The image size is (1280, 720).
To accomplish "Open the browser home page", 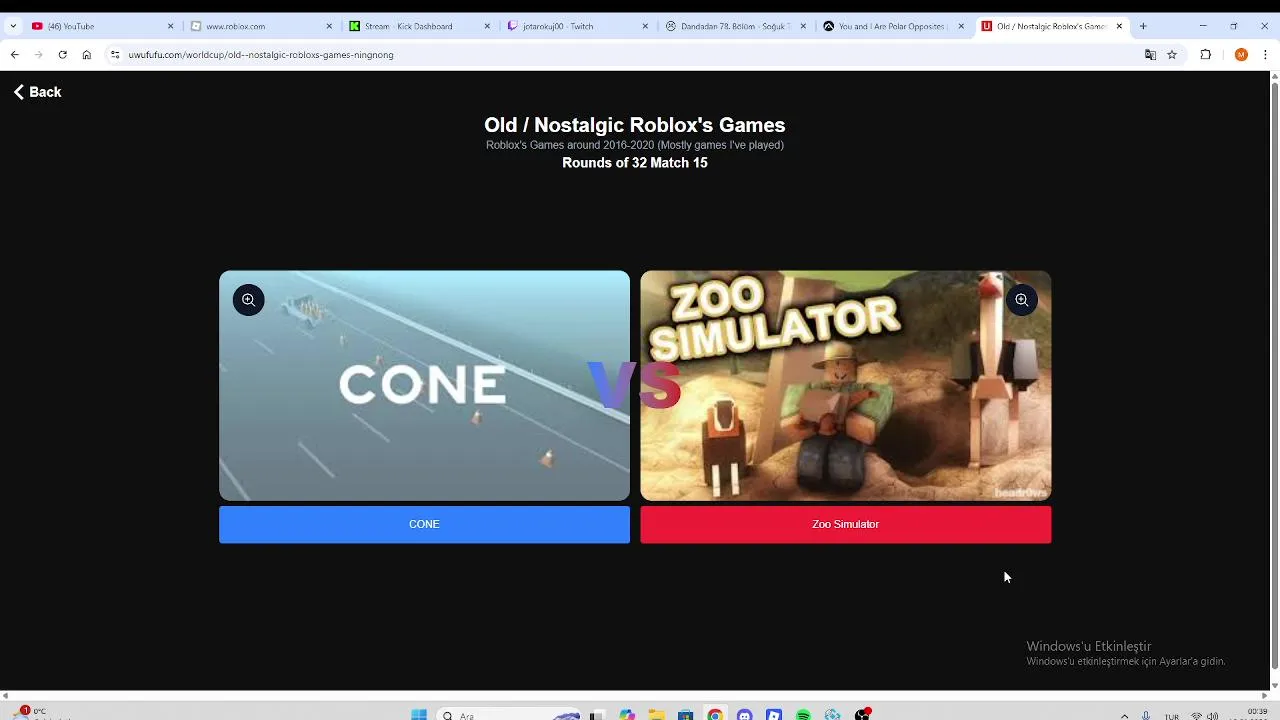I will pyautogui.click(x=87, y=55).
